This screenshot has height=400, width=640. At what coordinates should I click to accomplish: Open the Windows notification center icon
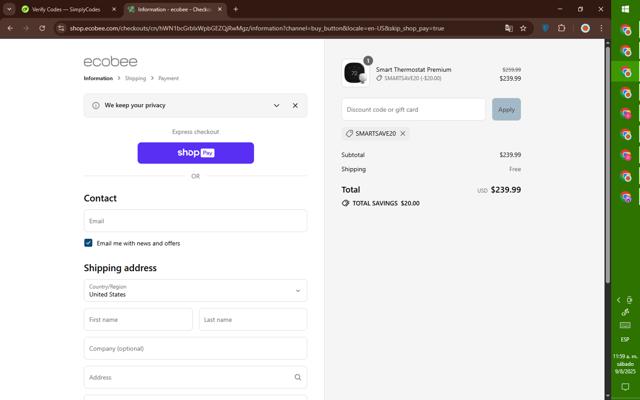click(625, 386)
